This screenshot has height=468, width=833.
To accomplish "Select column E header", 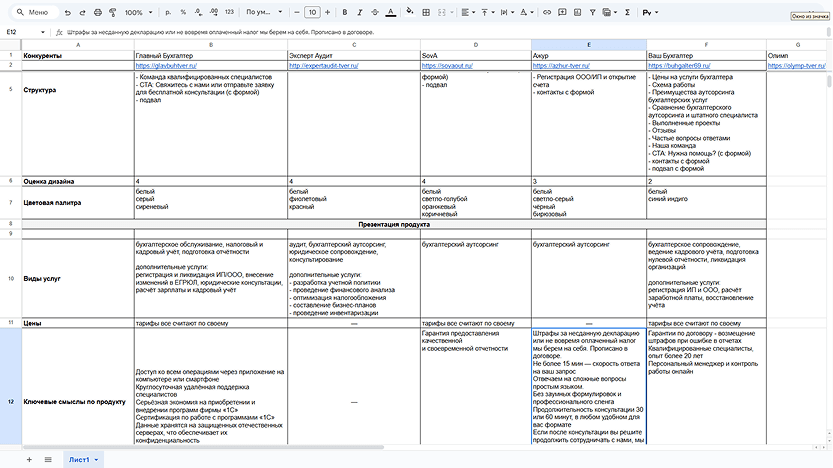I will coord(589,45).
